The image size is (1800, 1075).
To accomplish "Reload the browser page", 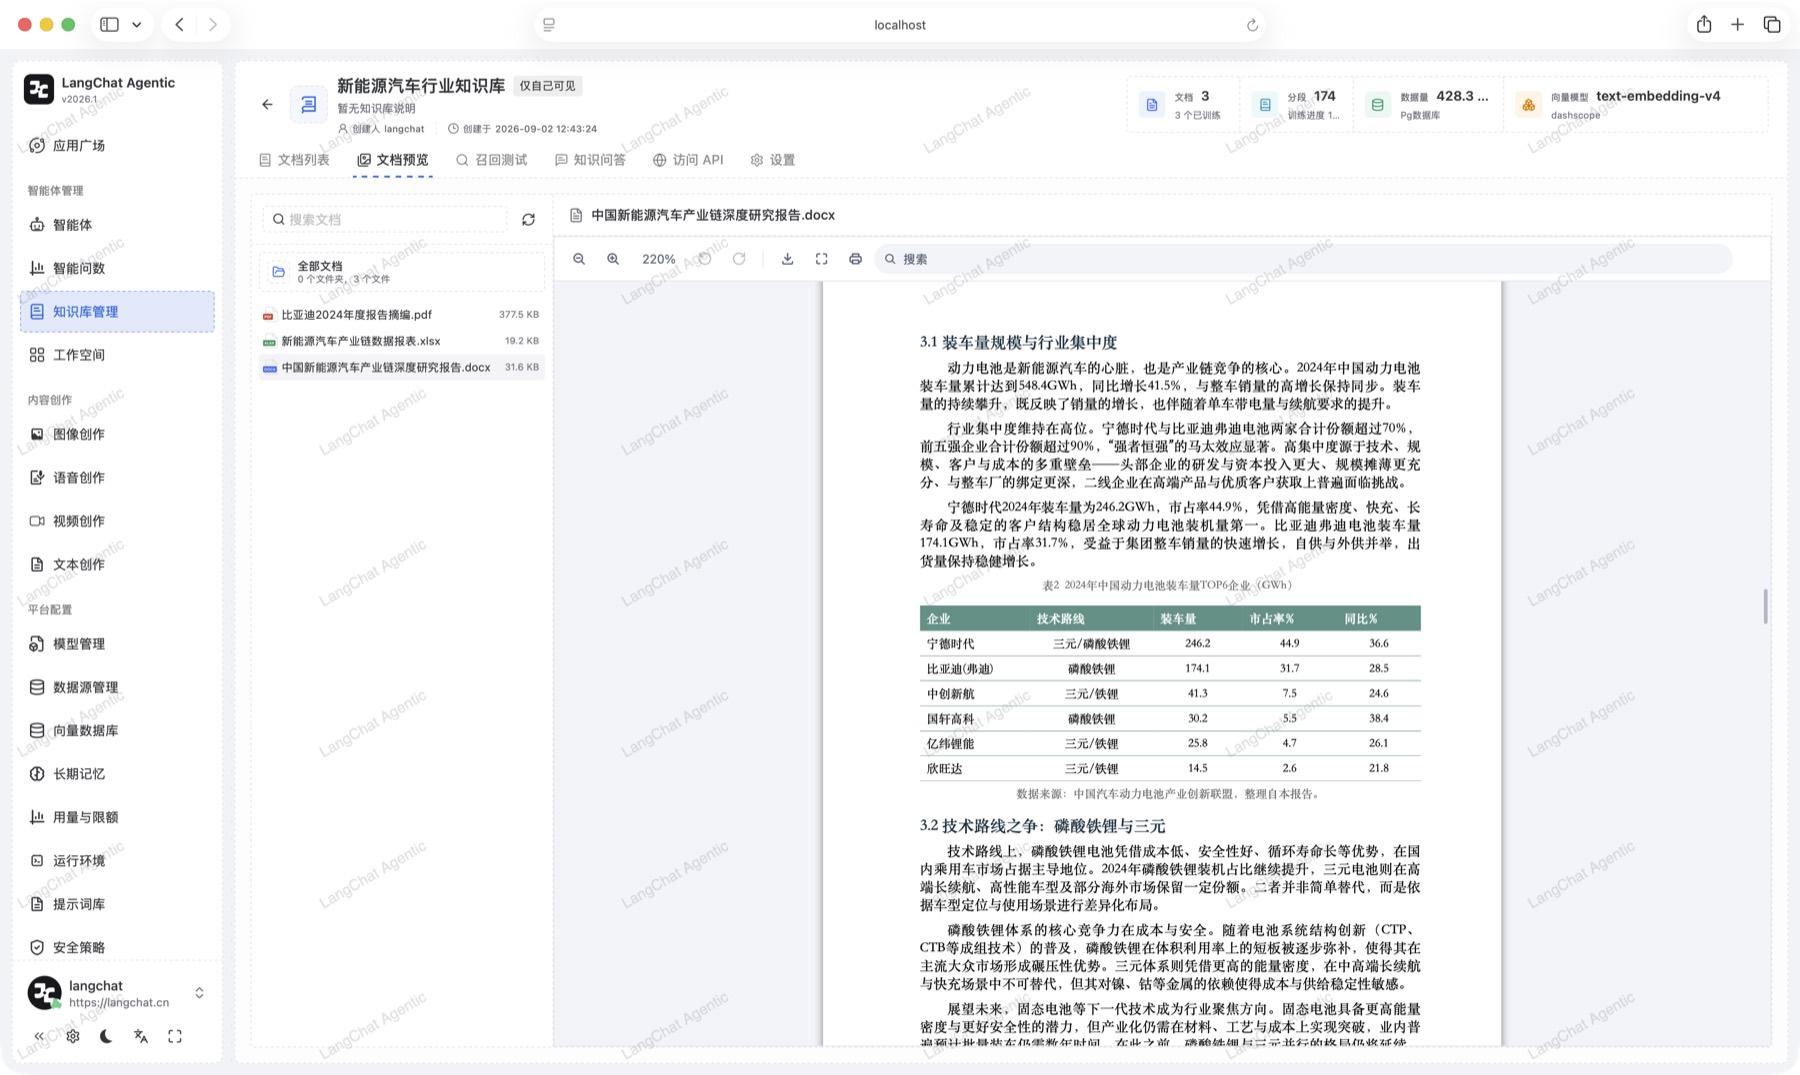I will pyautogui.click(x=1252, y=25).
